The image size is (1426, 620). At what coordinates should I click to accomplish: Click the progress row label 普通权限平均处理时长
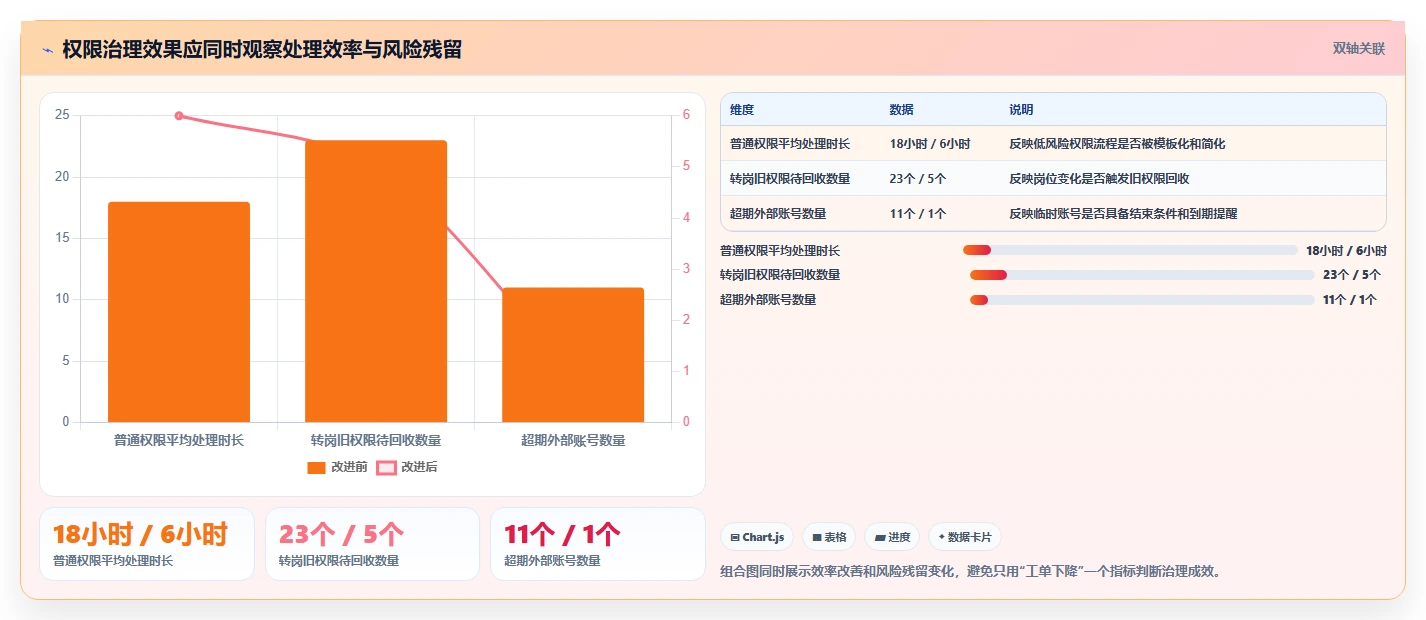coord(780,251)
